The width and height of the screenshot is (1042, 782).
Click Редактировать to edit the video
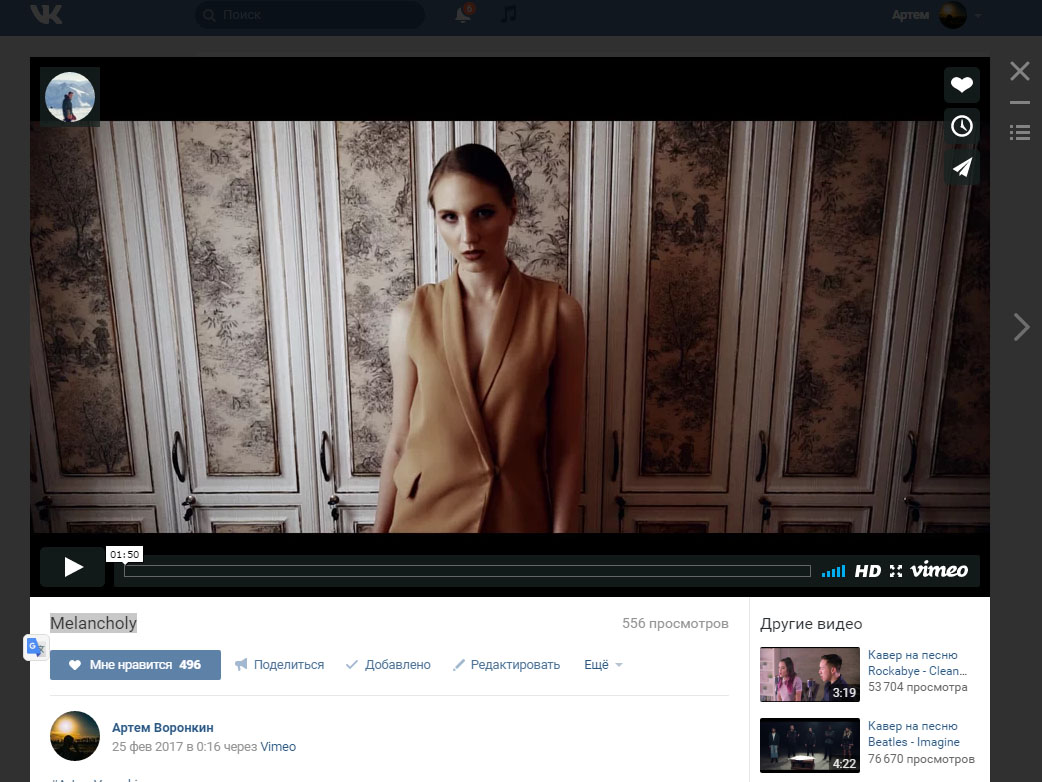pos(506,664)
